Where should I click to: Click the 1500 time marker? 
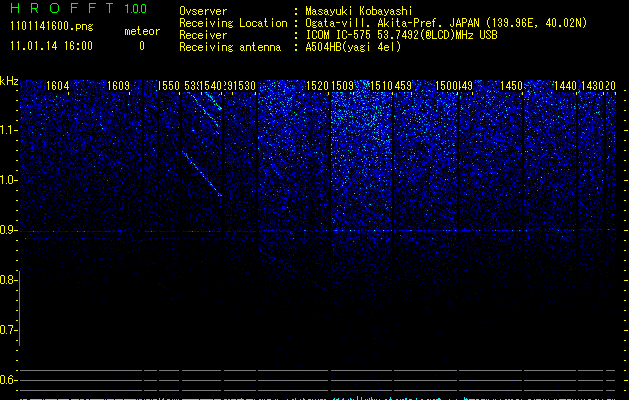tap(446, 86)
